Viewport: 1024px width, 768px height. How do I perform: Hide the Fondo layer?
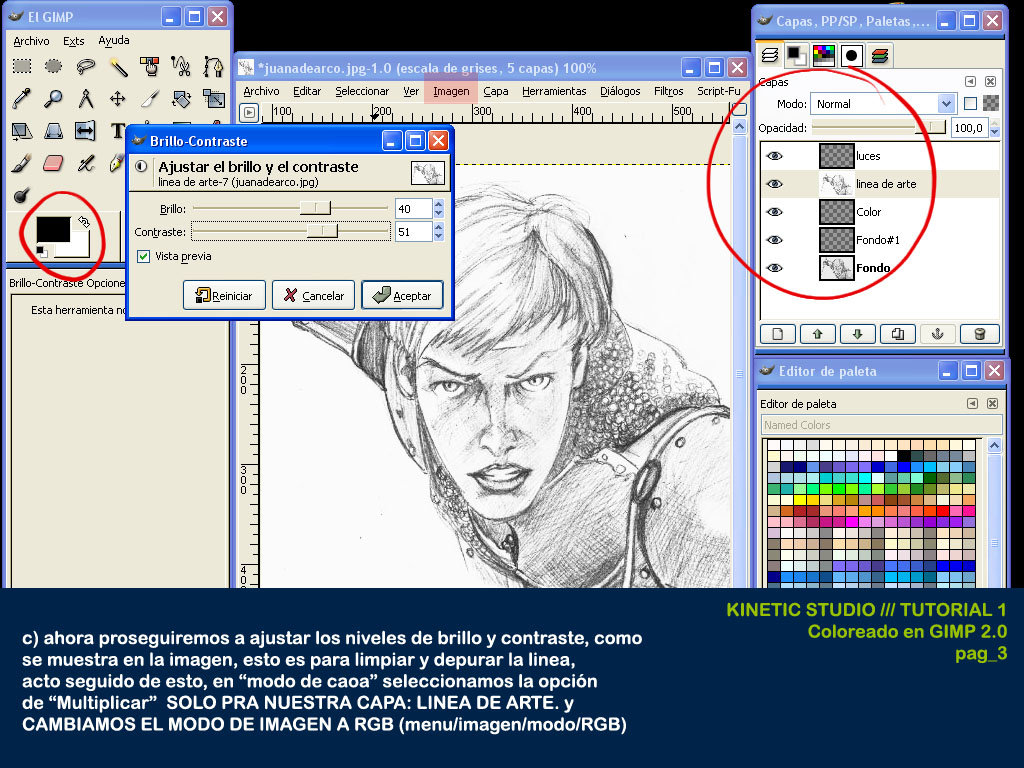click(775, 268)
